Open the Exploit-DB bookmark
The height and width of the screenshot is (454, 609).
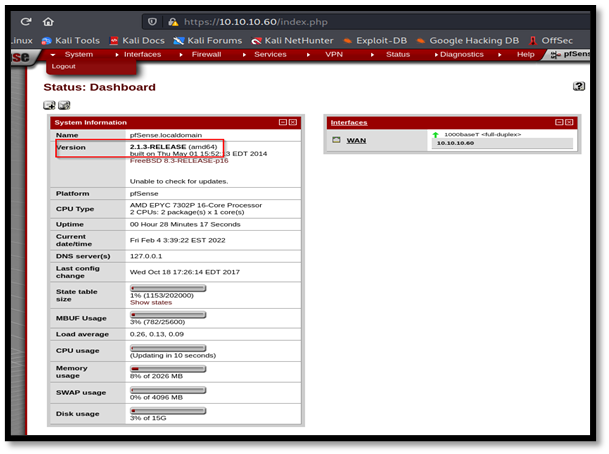pos(375,40)
